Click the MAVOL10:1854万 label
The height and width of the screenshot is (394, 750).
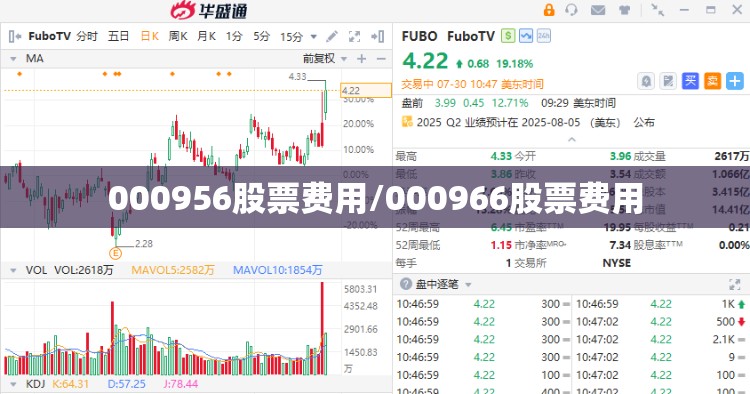tap(277, 270)
